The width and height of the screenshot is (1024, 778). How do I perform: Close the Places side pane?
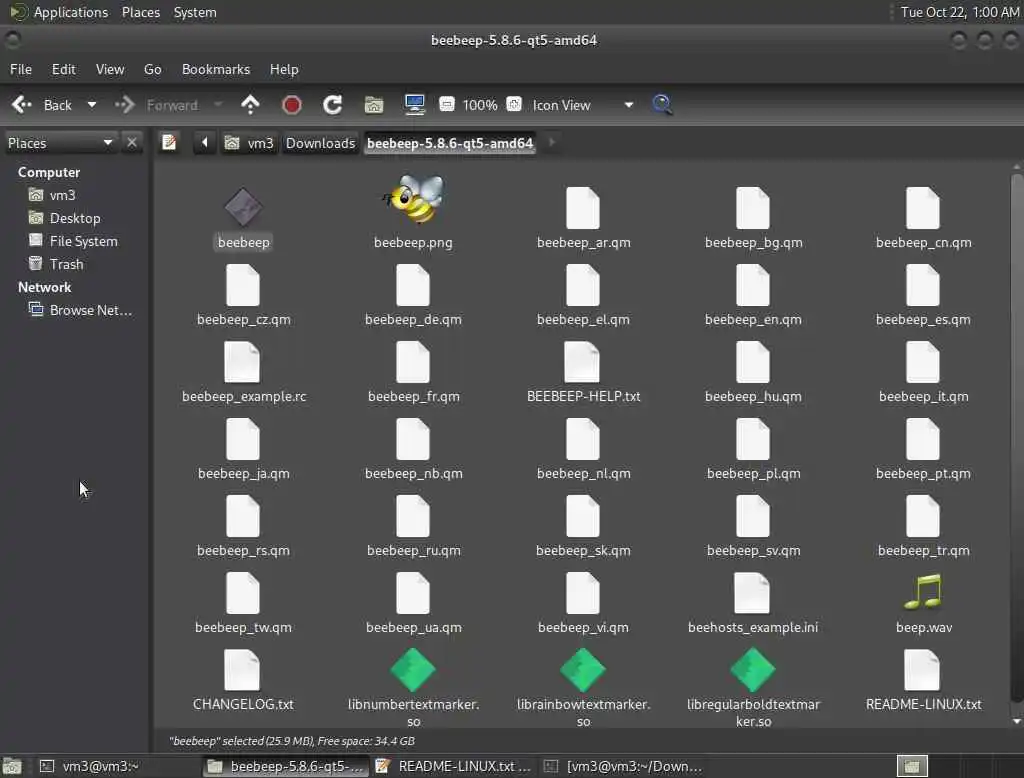pyautogui.click(x=132, y=142)
